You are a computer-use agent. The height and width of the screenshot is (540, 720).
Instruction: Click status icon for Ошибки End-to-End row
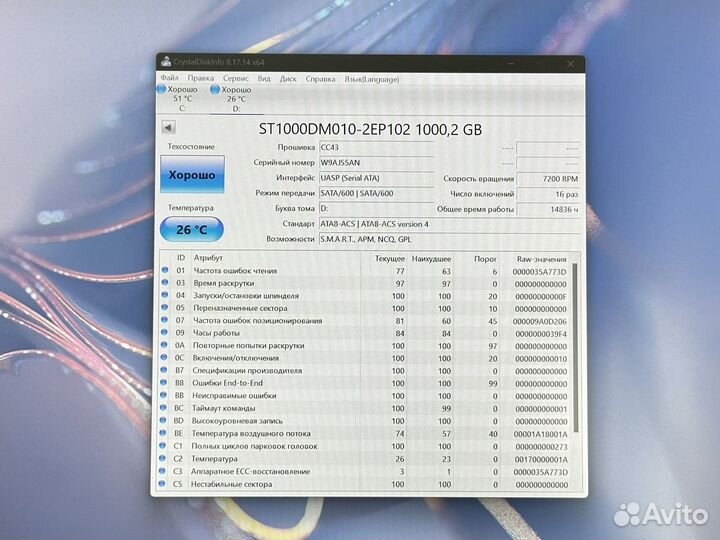pos(163,382)
